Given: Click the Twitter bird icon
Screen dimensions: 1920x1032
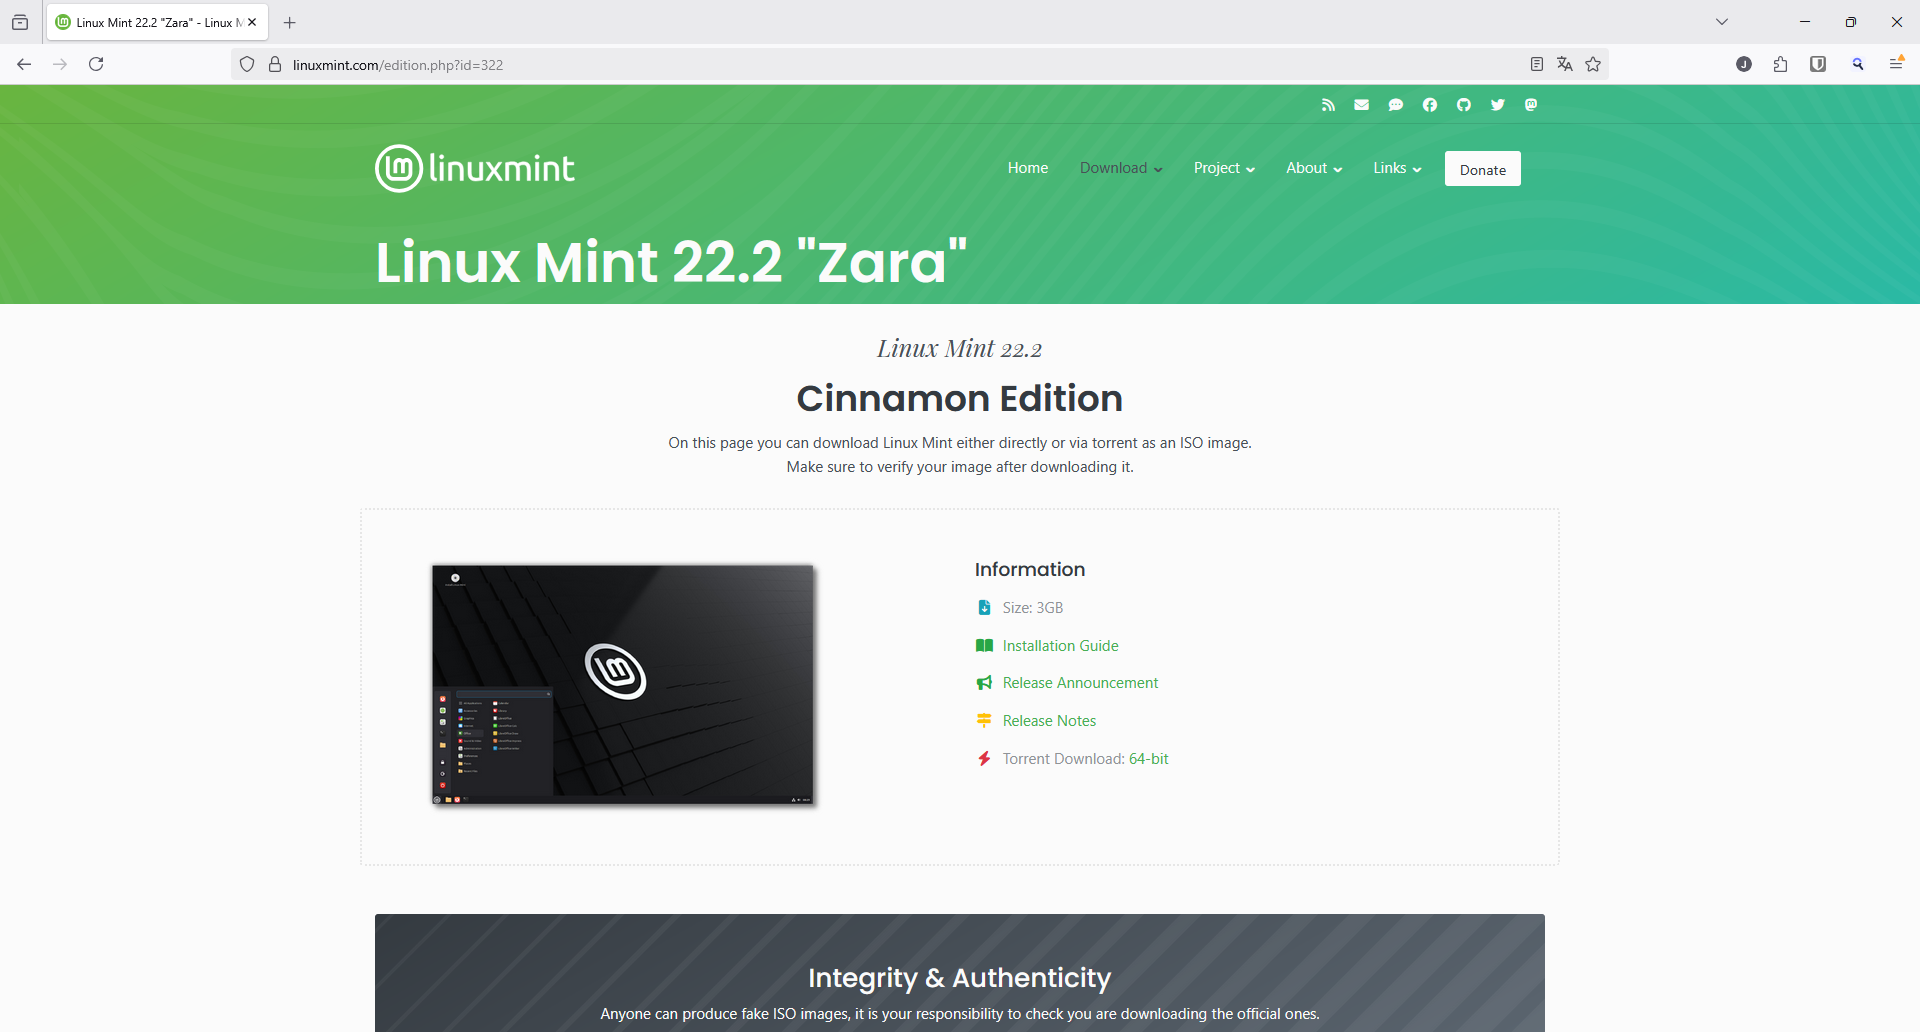Looking at the screenshot, I should pyautogui.click(x=1498, y=105).
